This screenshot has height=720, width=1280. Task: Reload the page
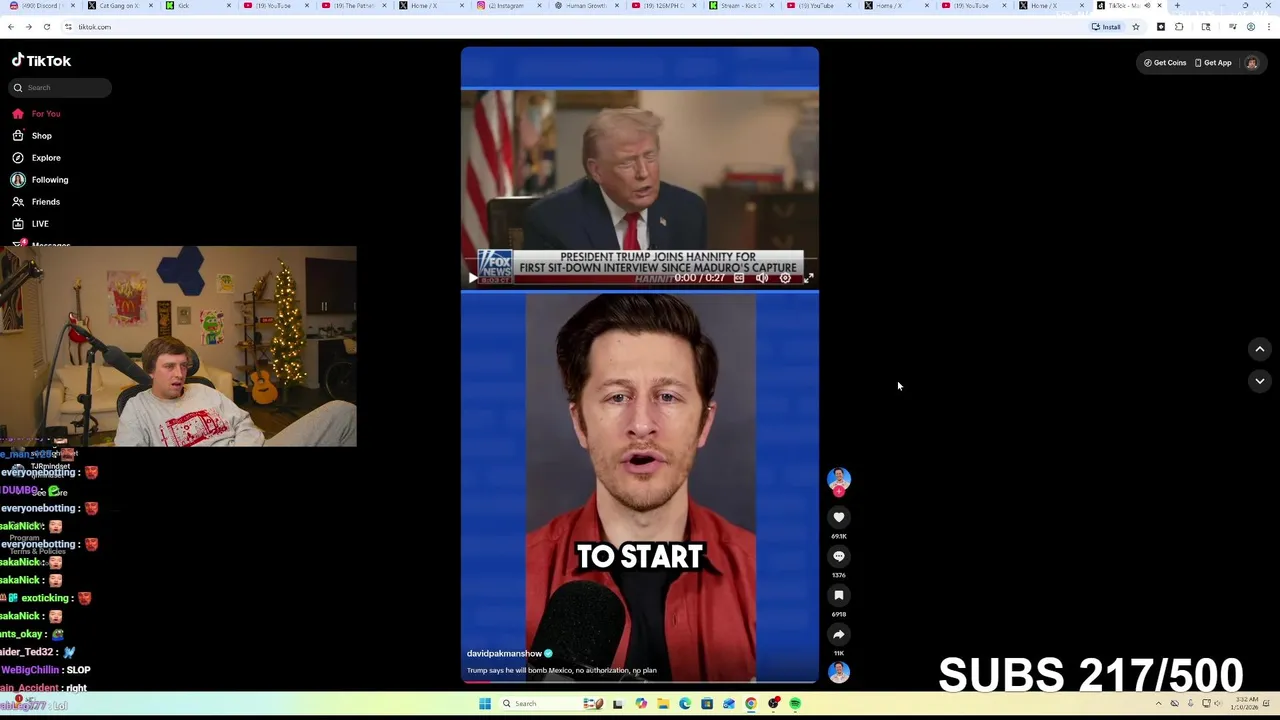45,27
